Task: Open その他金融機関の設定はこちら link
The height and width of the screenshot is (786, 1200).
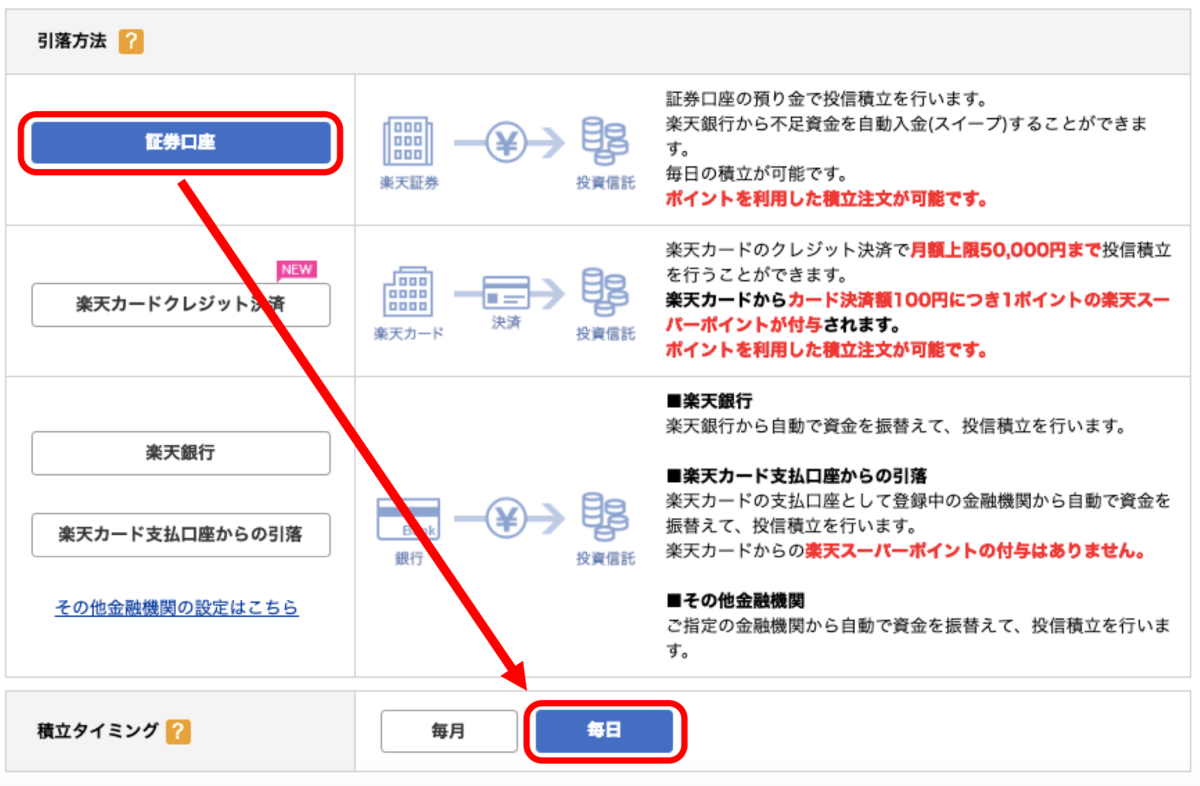Action: point(176,607)
